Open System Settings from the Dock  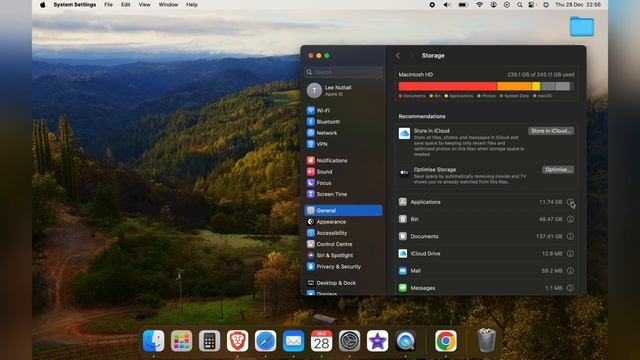point(349,341)
